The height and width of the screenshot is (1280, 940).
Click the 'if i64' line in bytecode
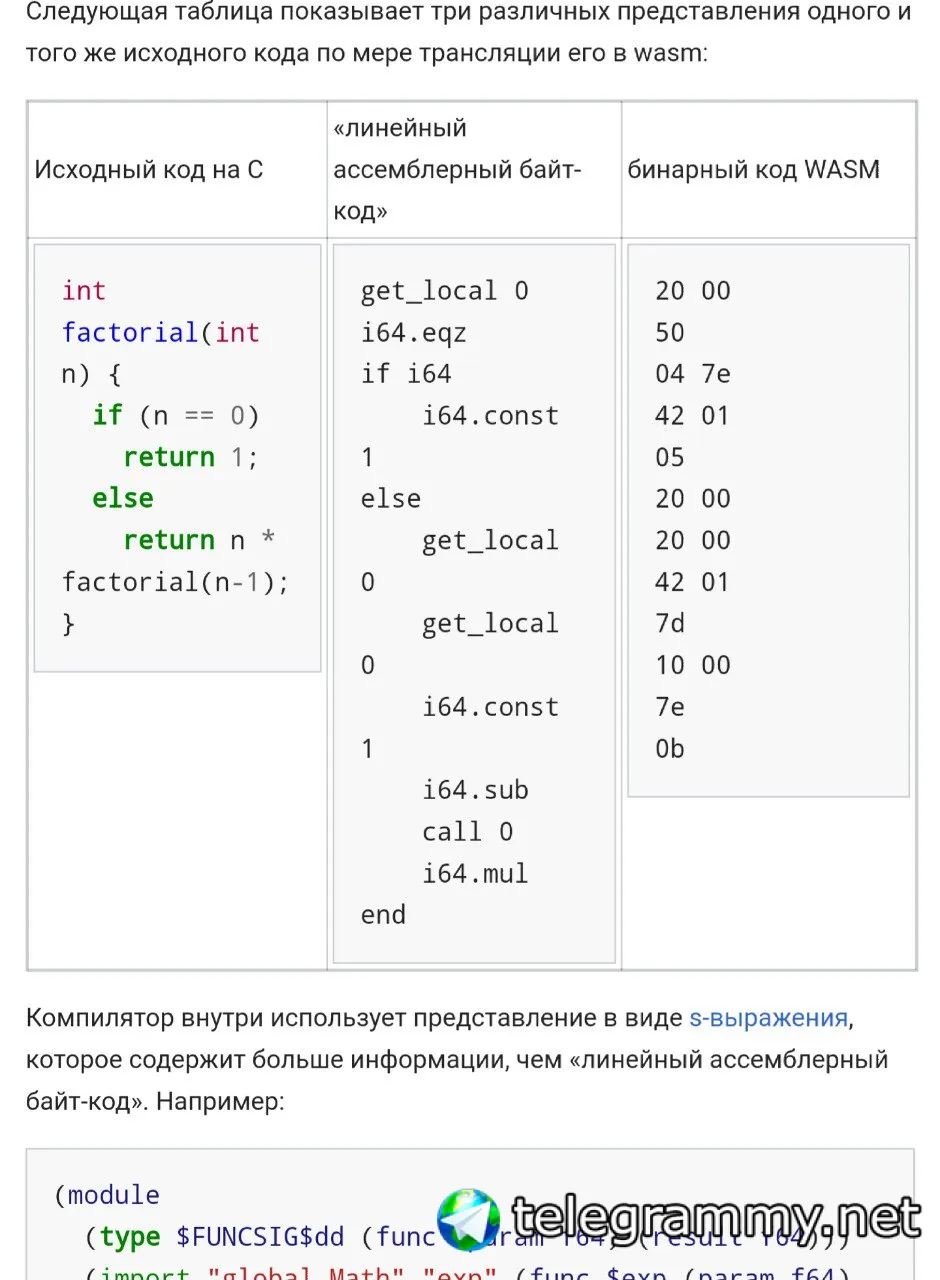(x=406, y=374)
